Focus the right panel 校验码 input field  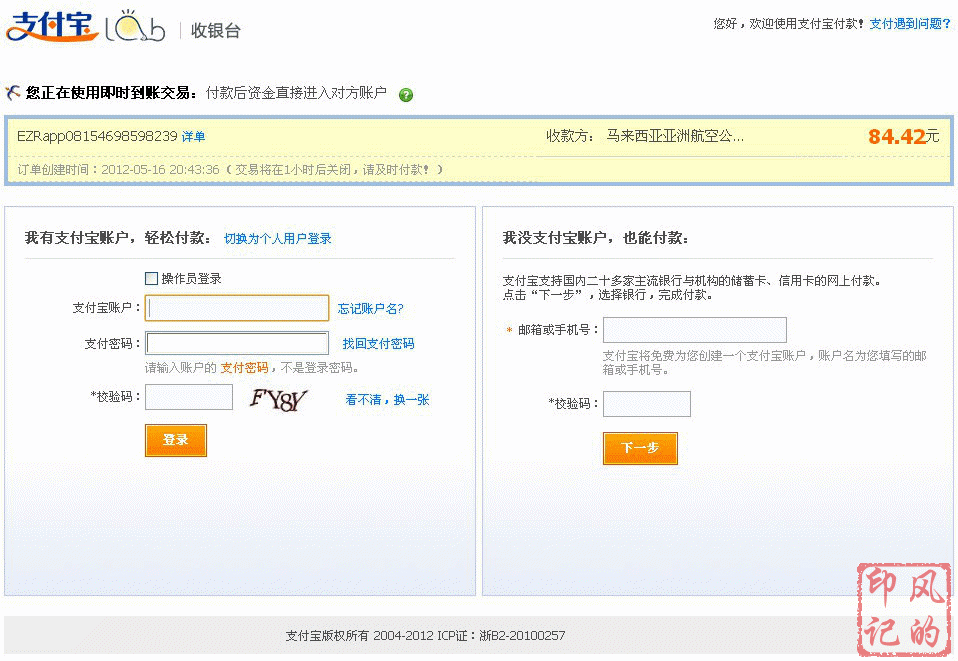click(647, 404)
